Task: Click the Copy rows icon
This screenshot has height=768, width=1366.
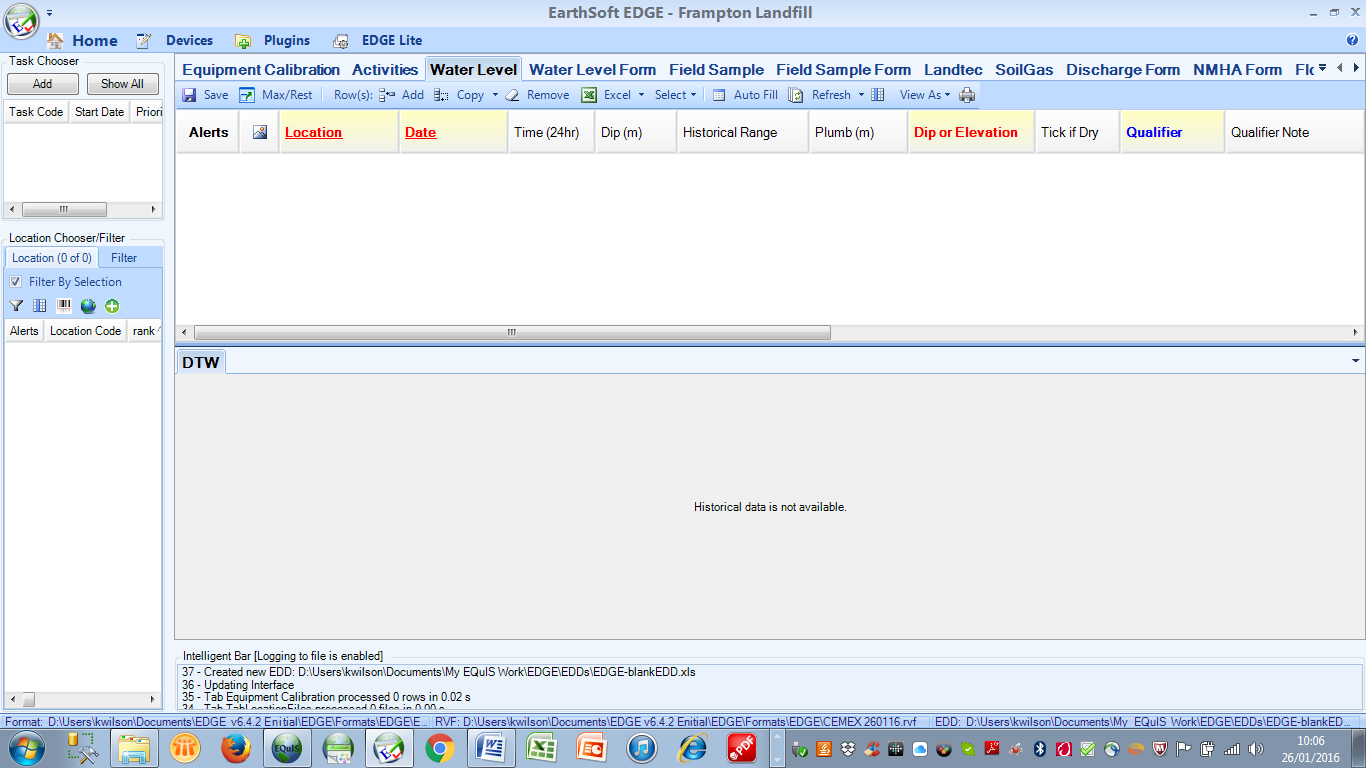Action: pos(441,95)
